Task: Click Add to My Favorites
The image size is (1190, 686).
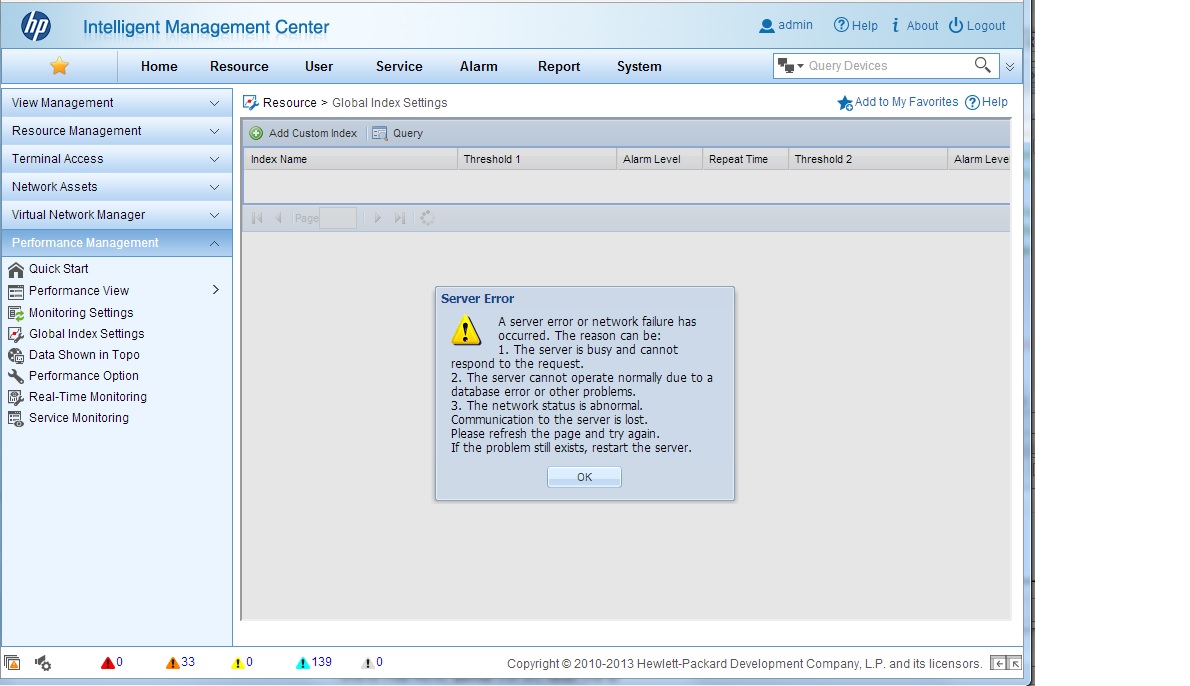Action: [898, 102]
